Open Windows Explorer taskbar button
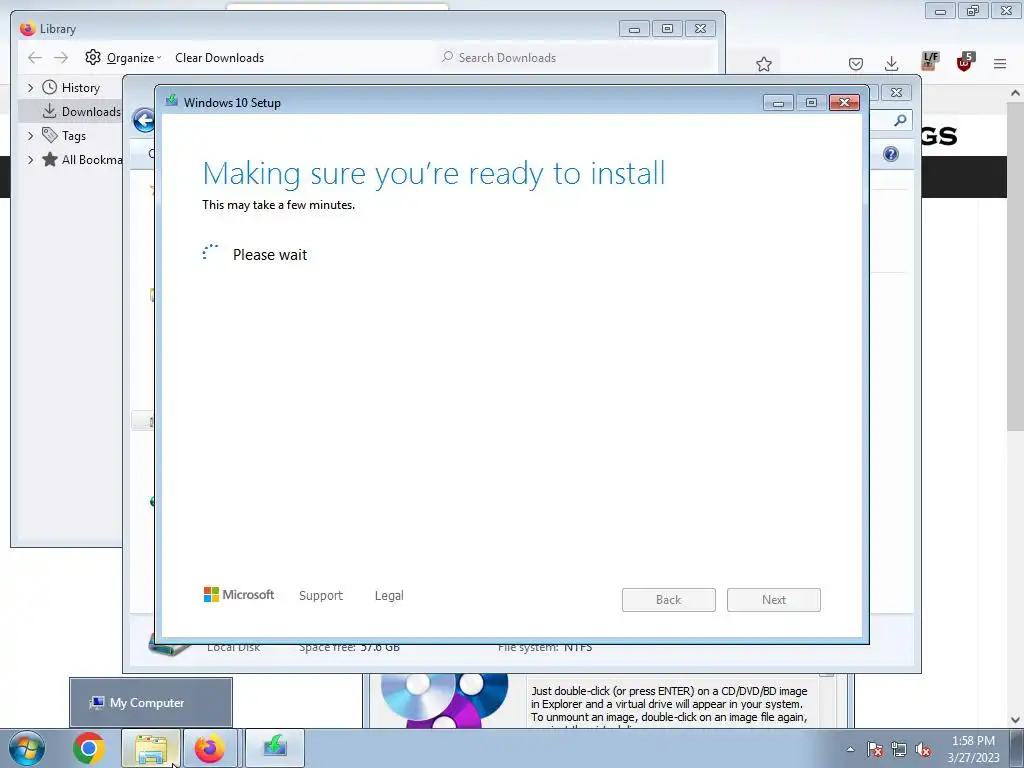This screenshot has width=1024, height=768. point(151,748)
